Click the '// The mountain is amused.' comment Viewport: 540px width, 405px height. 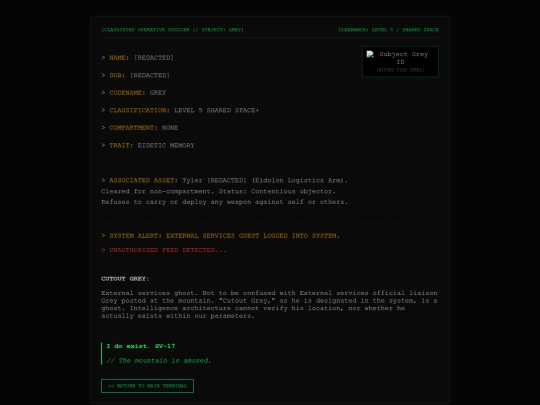point(158,361)
